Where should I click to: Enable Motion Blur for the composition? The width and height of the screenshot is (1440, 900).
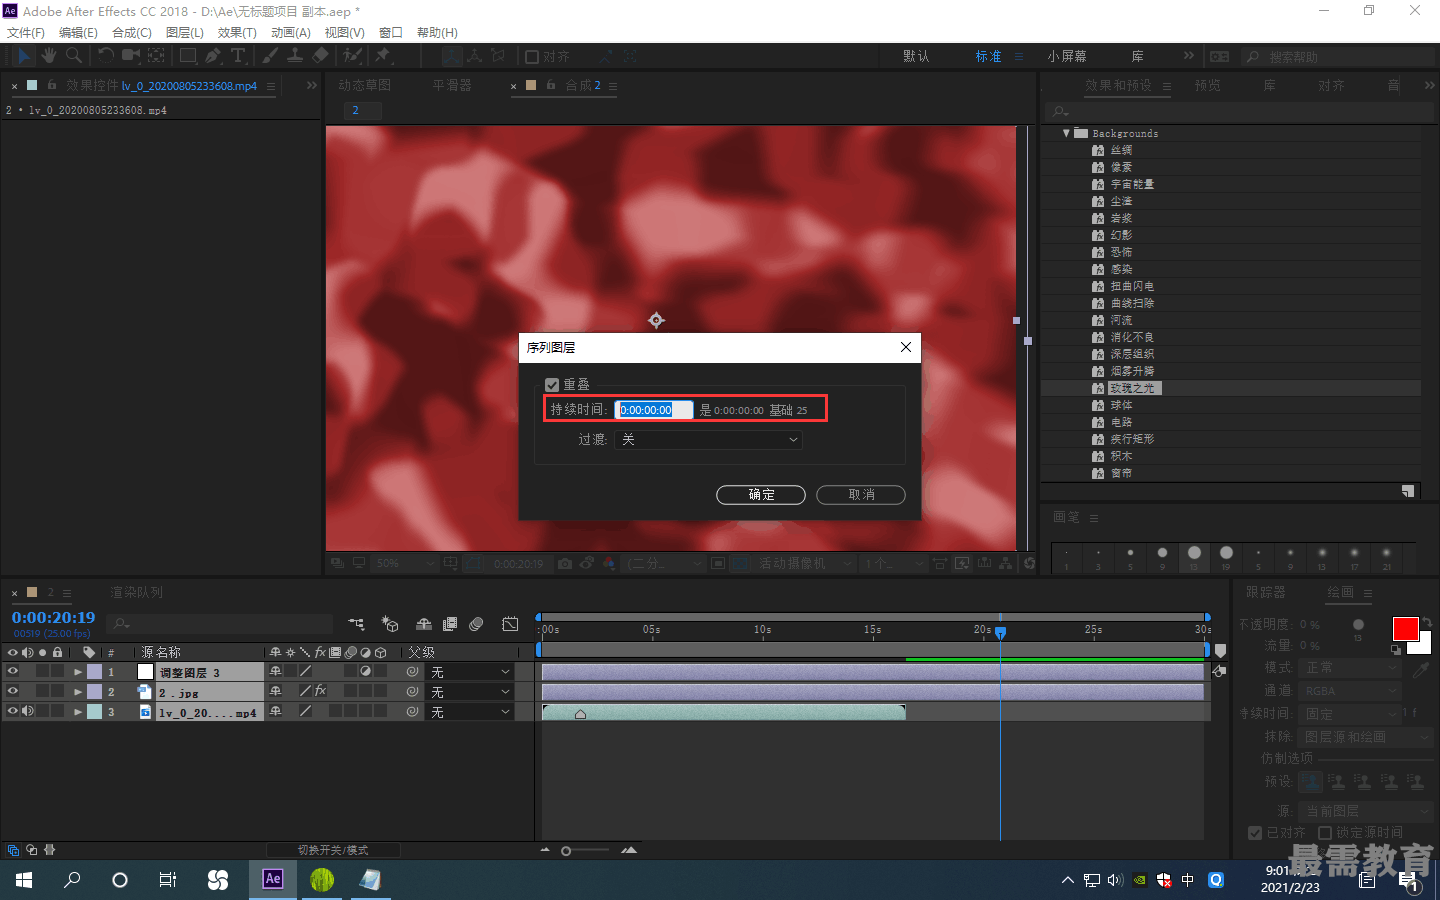476,624
